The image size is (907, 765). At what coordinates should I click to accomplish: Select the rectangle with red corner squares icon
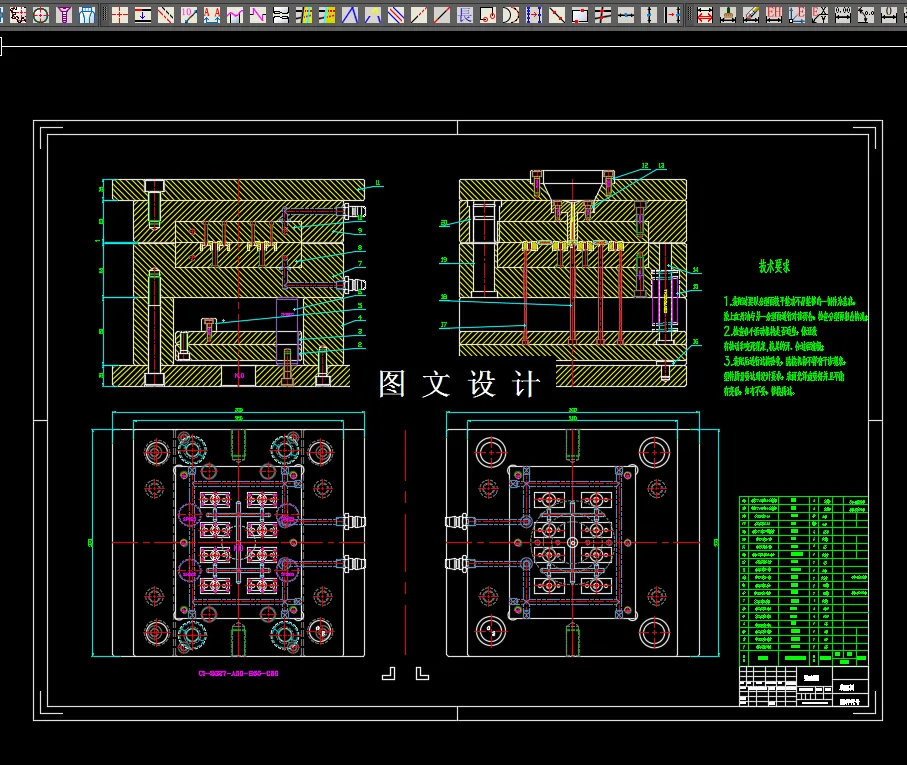[x=580, y=14]
